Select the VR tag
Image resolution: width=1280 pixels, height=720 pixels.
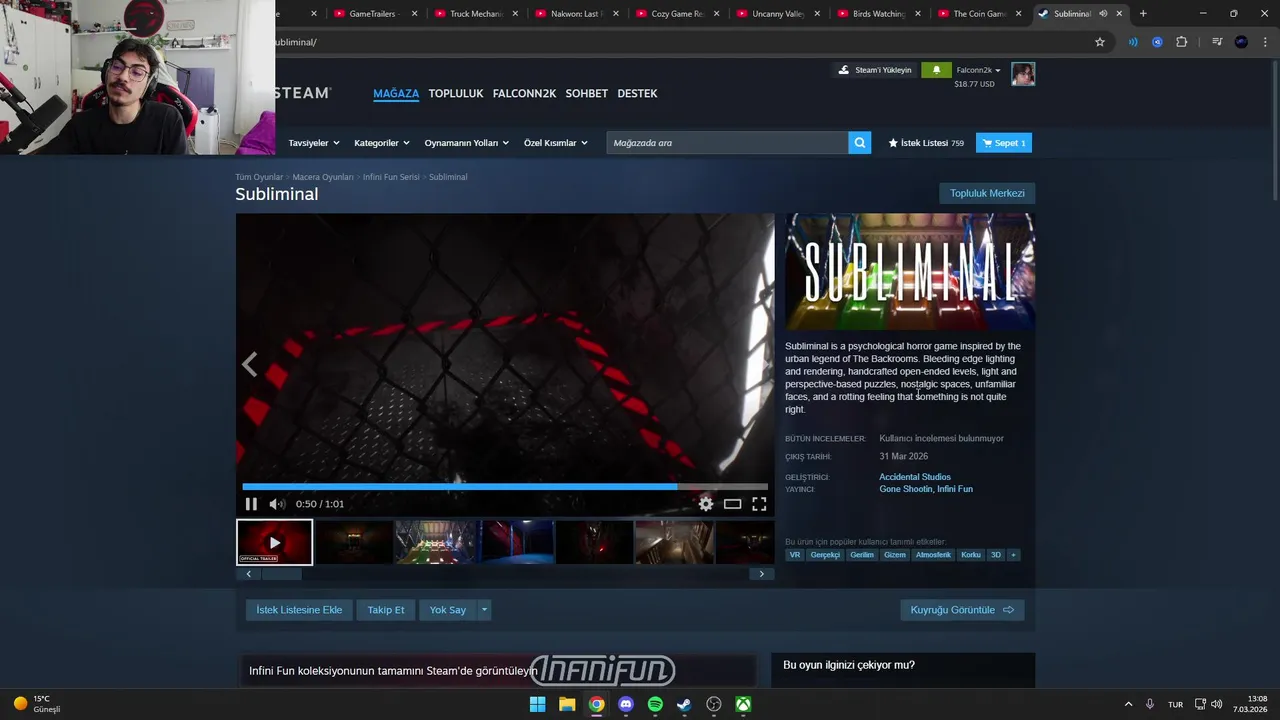pyautogui.click(x=795, y=555)
